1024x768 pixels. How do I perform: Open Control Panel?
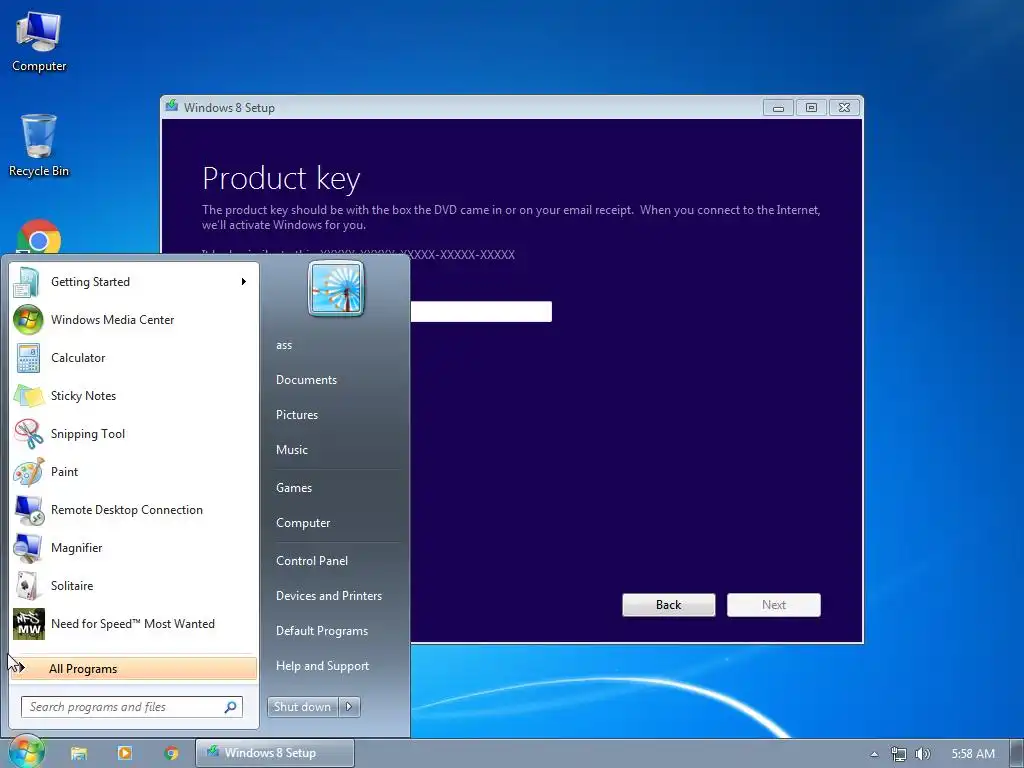click(312, 561)
